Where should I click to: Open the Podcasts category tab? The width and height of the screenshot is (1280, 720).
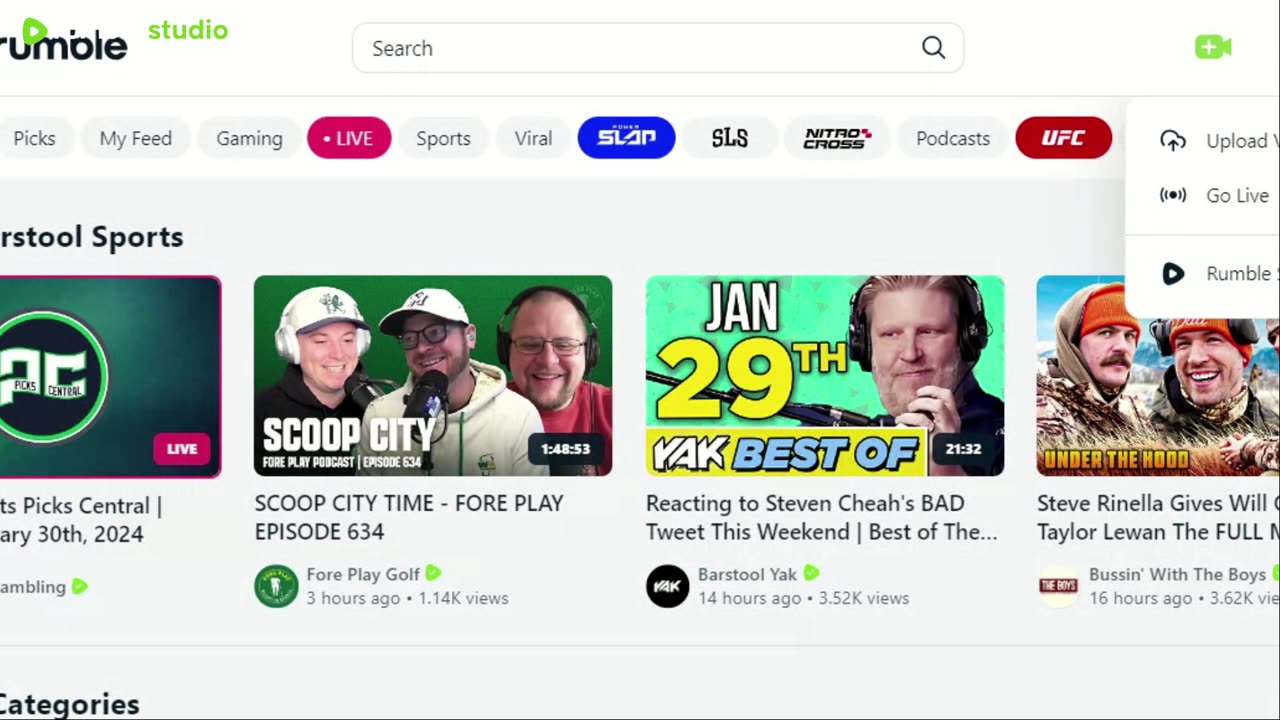point(953,138)
